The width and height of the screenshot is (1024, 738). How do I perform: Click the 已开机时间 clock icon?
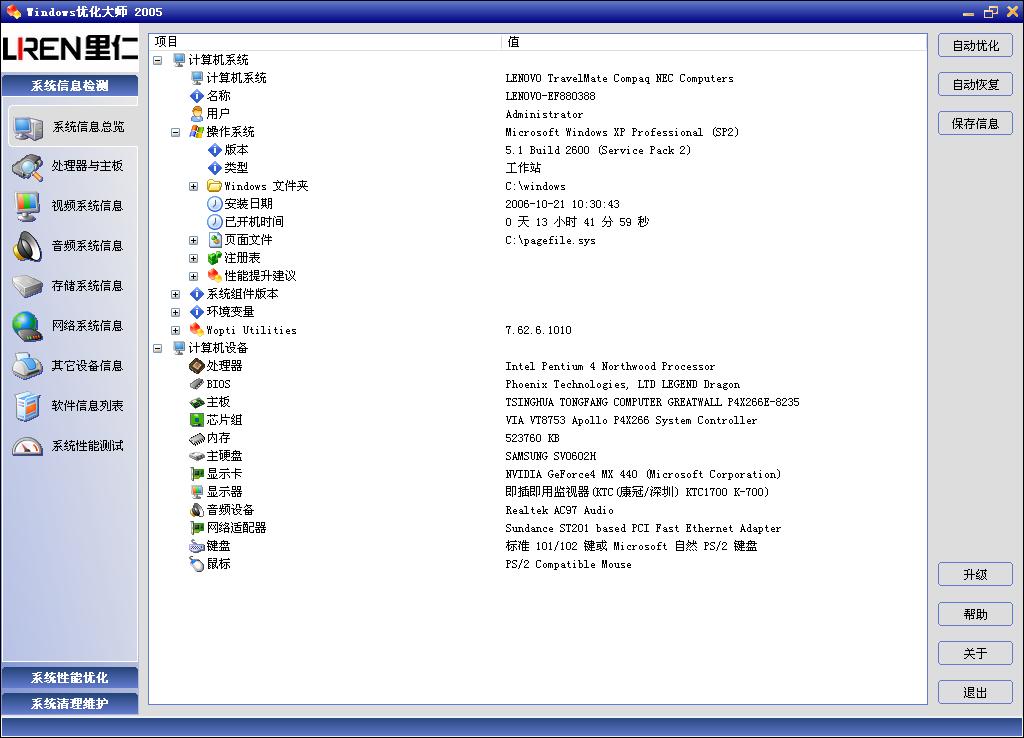coord(215,222)
